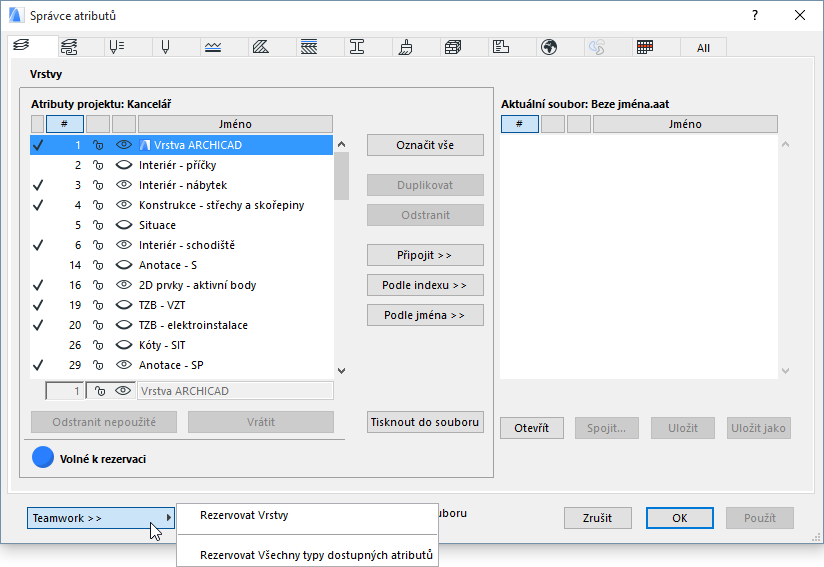Viewport: 824px width, 567px height.
Task: Click the lock icon of Vrstva ARCHICAD row
Action: (x=98, y=145)
